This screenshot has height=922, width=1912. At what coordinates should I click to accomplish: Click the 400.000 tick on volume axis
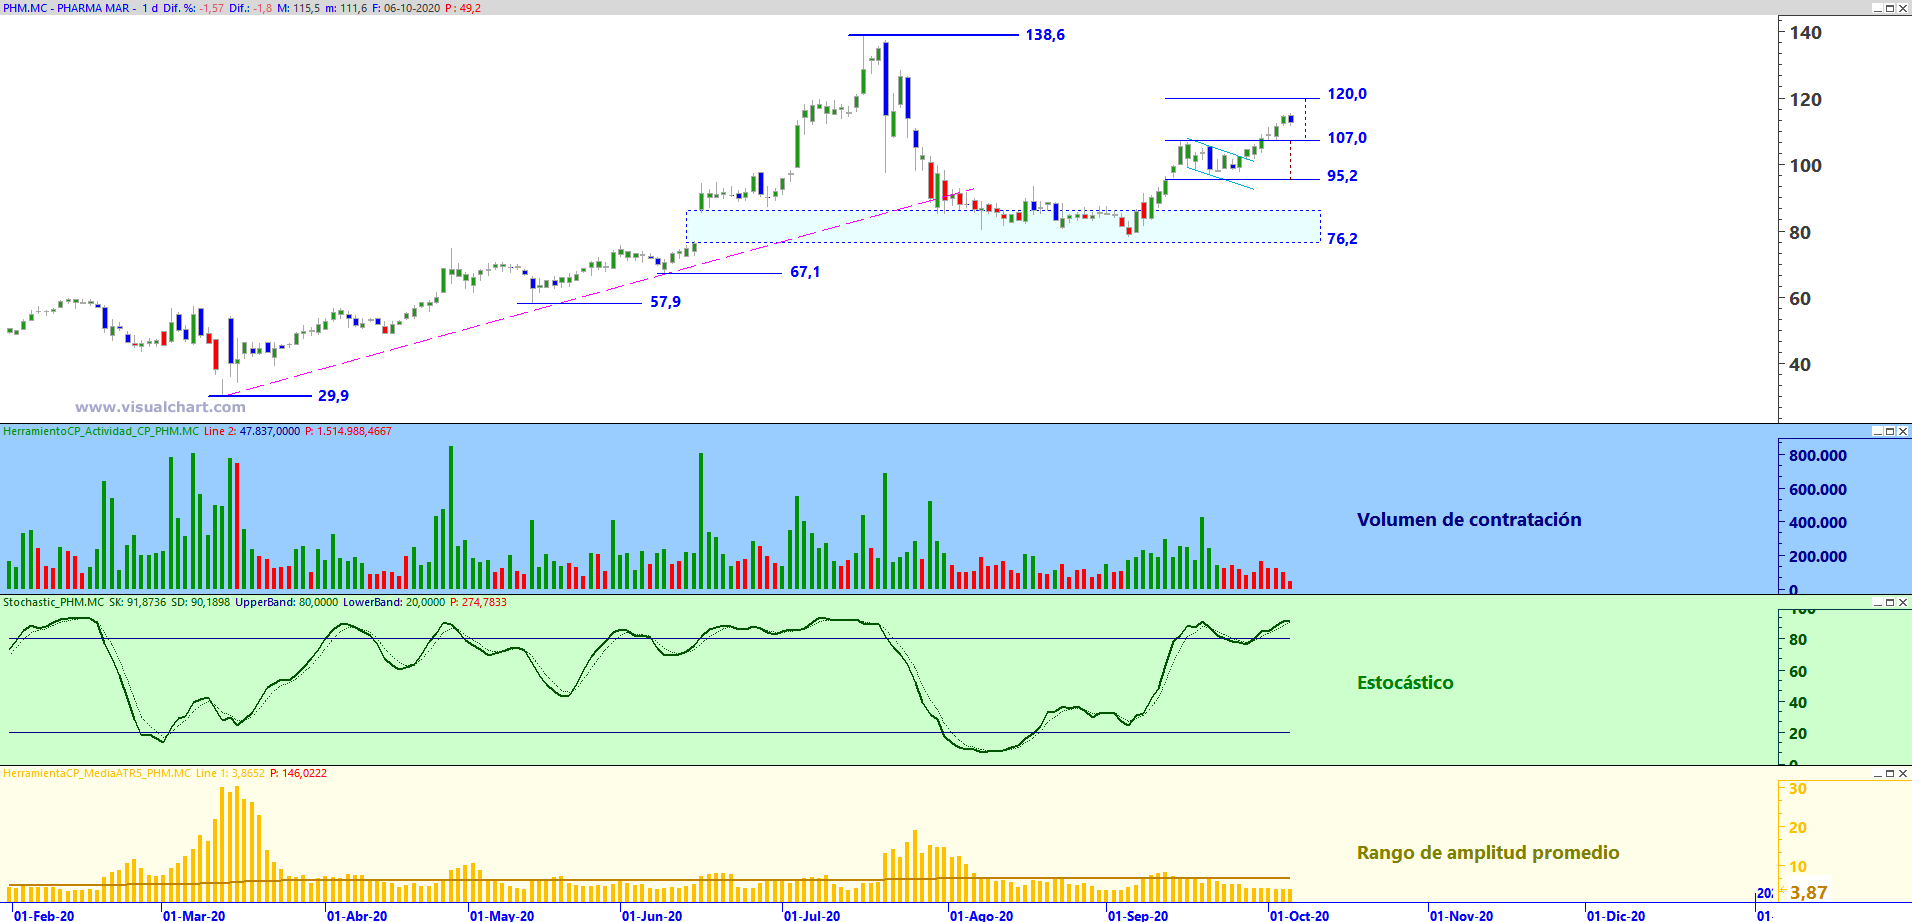[x=1818, y=523]
